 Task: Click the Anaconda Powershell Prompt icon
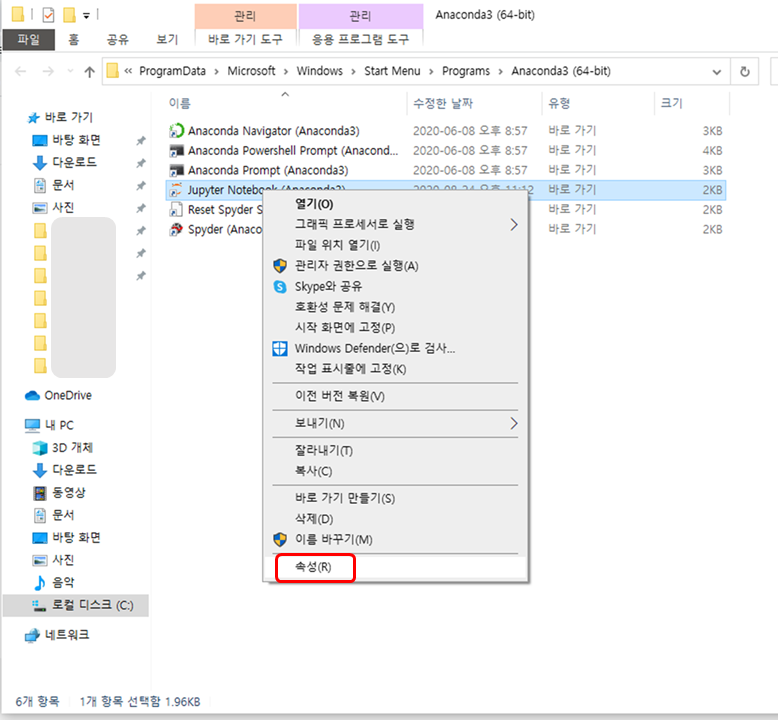point(176,150)
